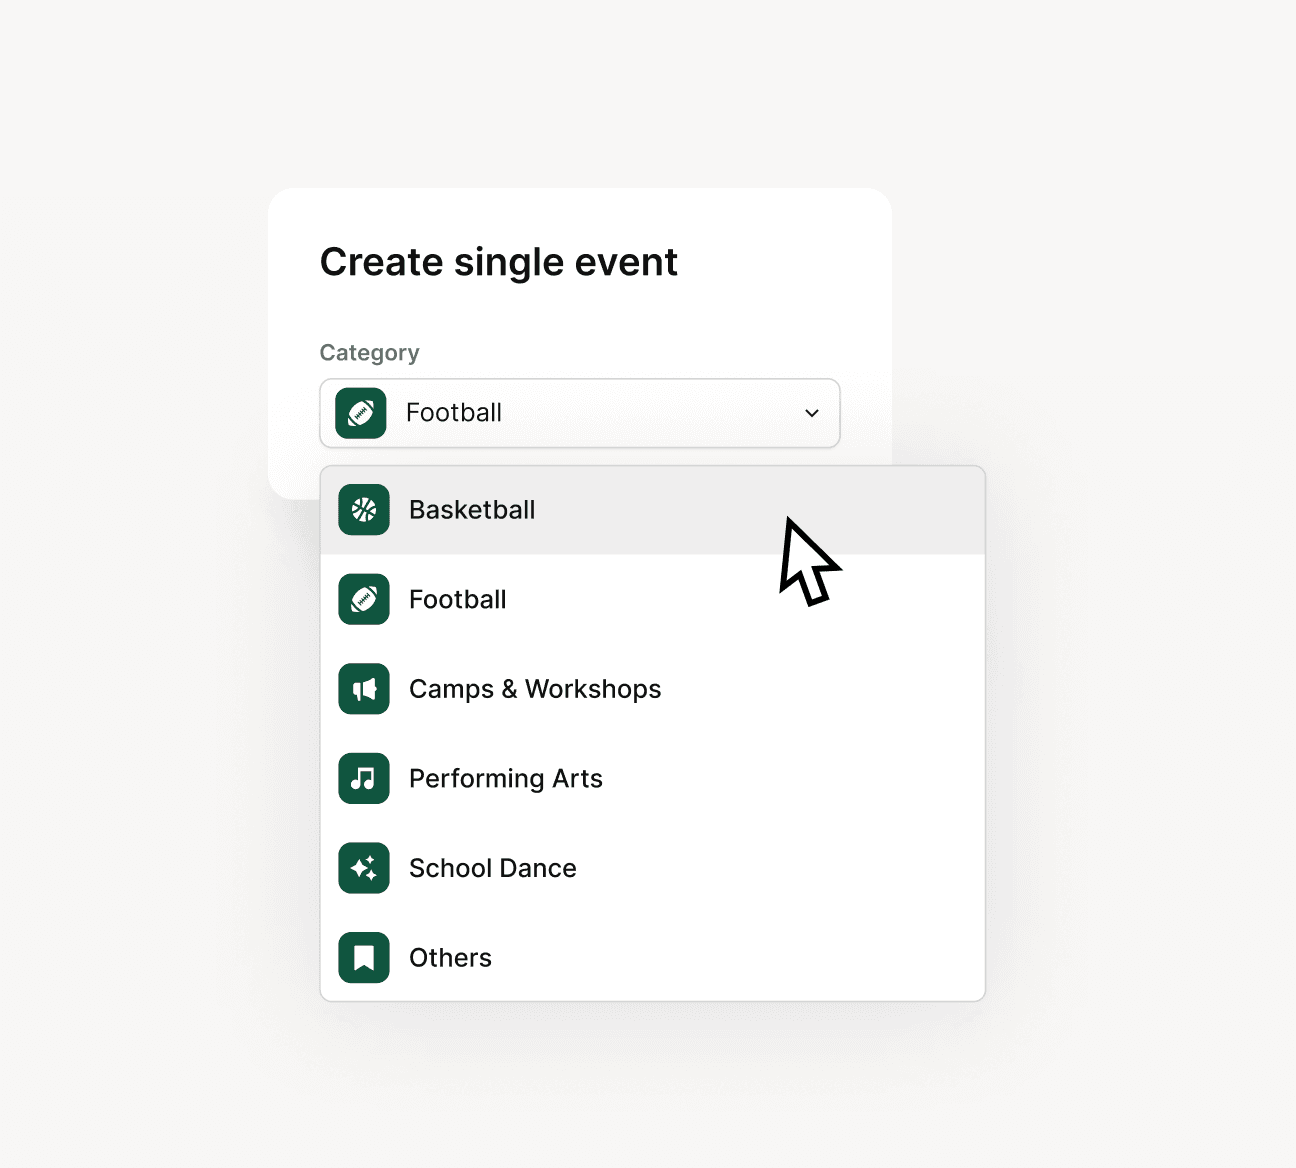Click the Category field label
The height and width of the screenshot is (1168, 1296).
[369, 353]
